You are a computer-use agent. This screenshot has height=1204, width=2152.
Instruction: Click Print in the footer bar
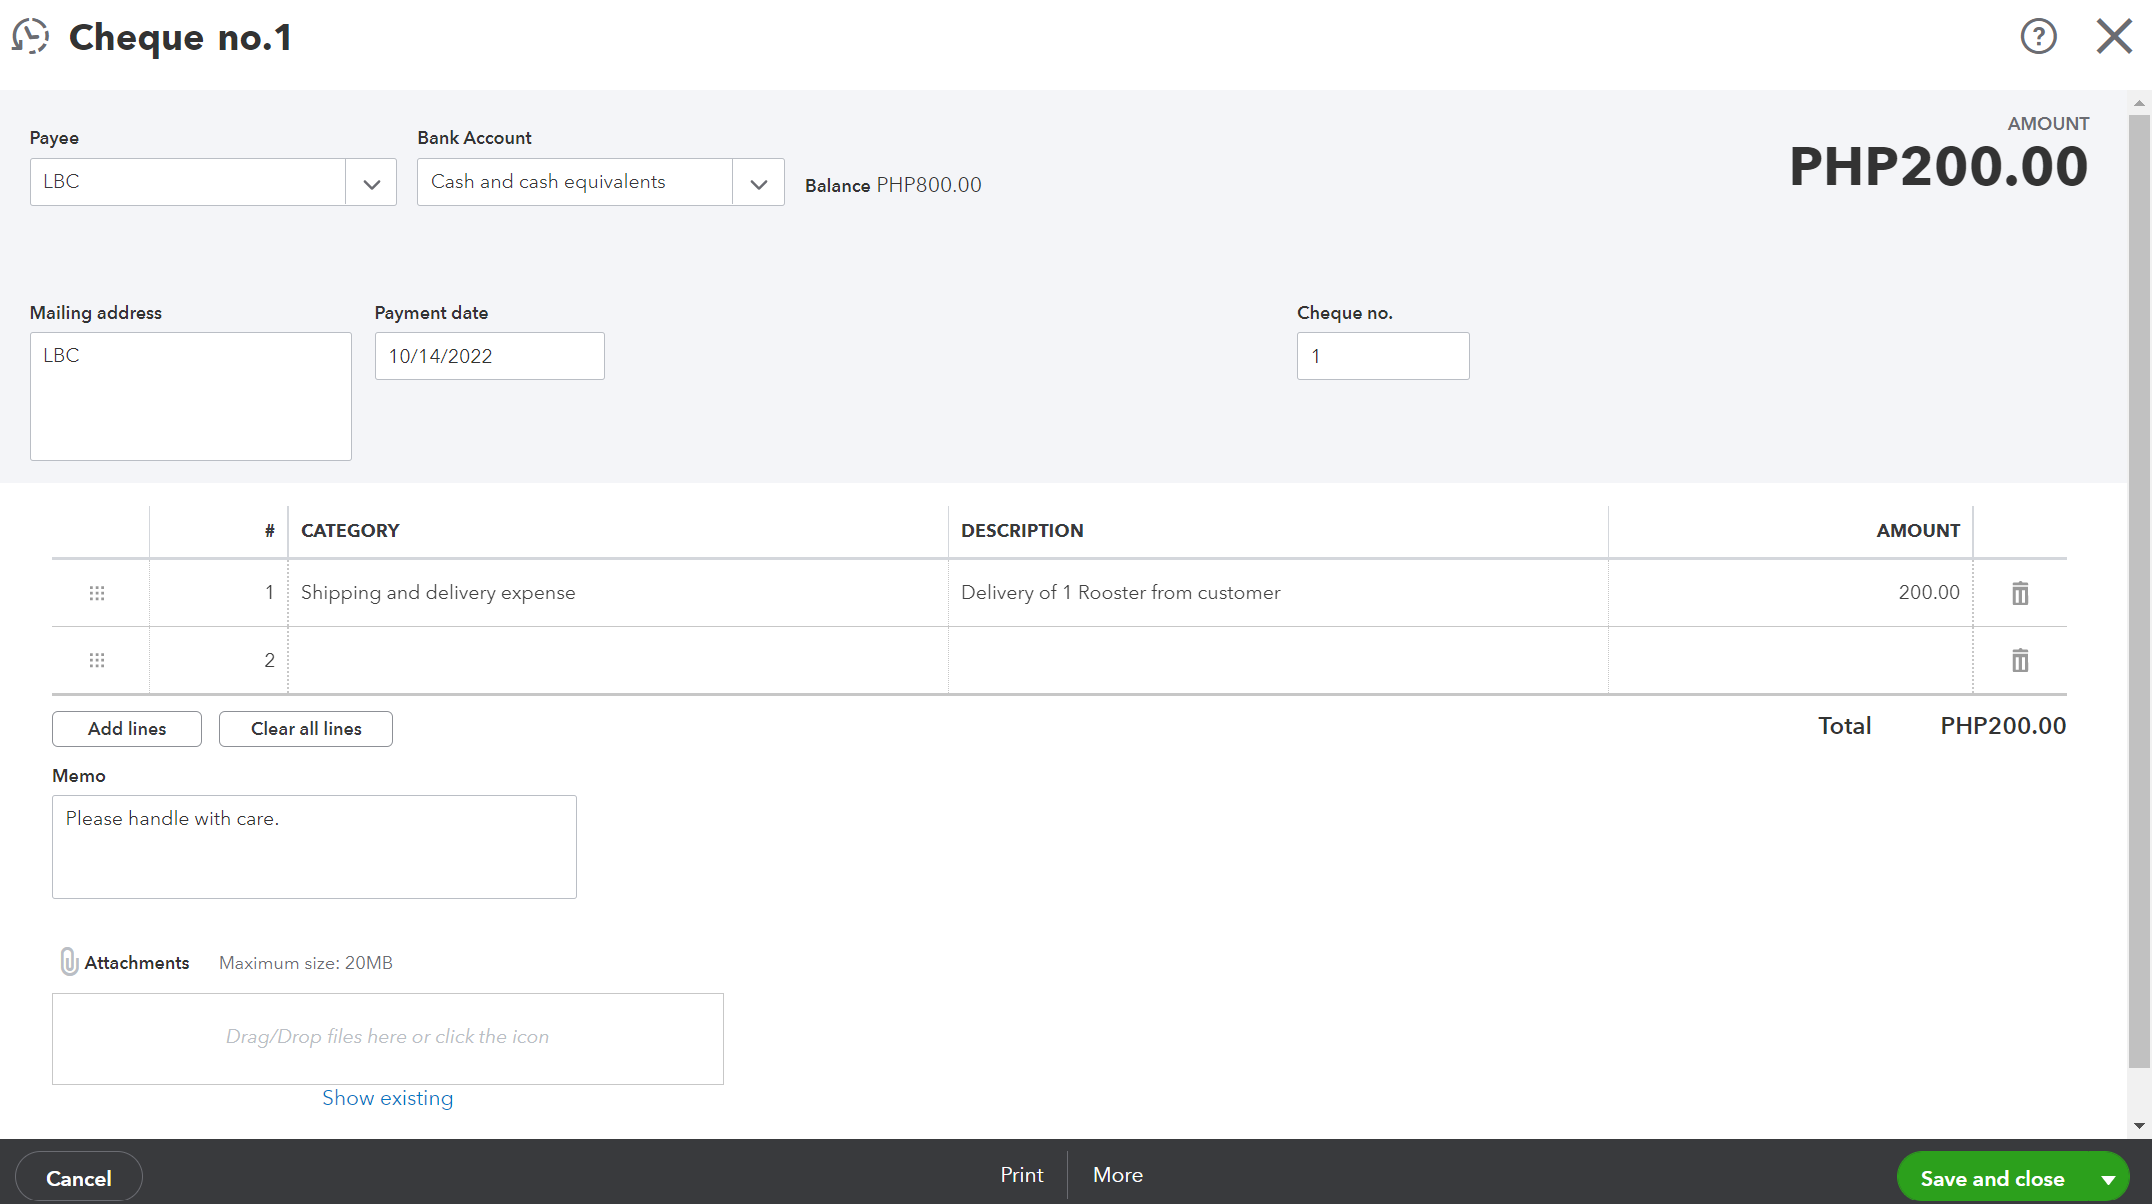click(1021, 1175)
